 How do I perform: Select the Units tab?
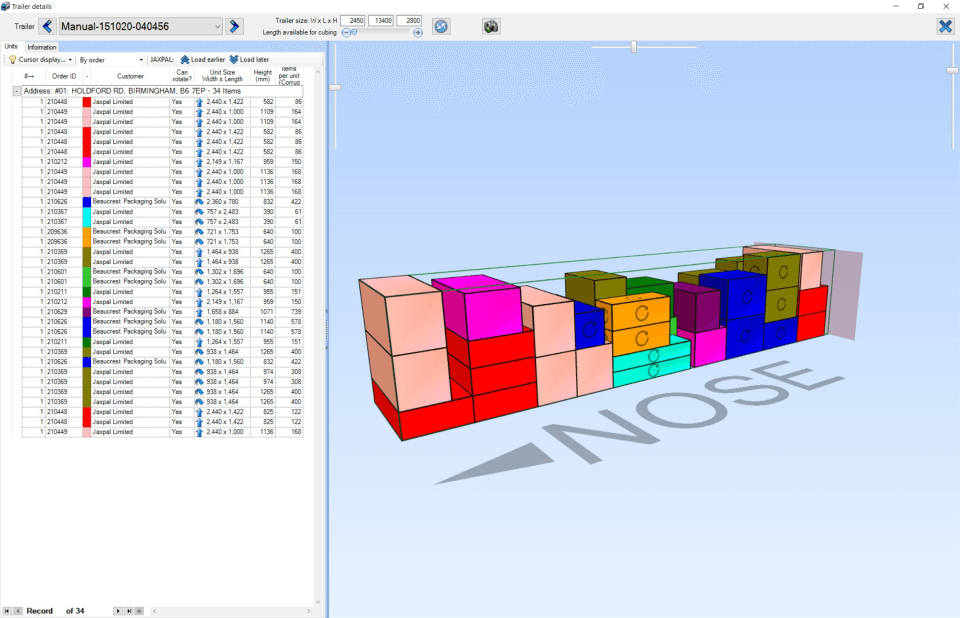click(x=11, y=47)
